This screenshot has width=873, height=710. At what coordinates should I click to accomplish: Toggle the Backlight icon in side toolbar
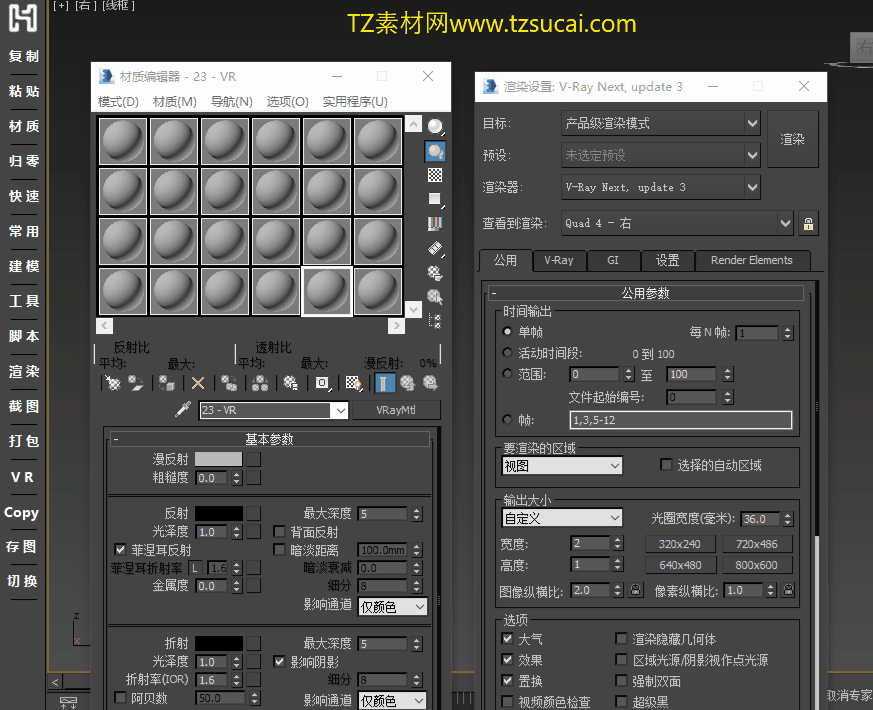435,152
